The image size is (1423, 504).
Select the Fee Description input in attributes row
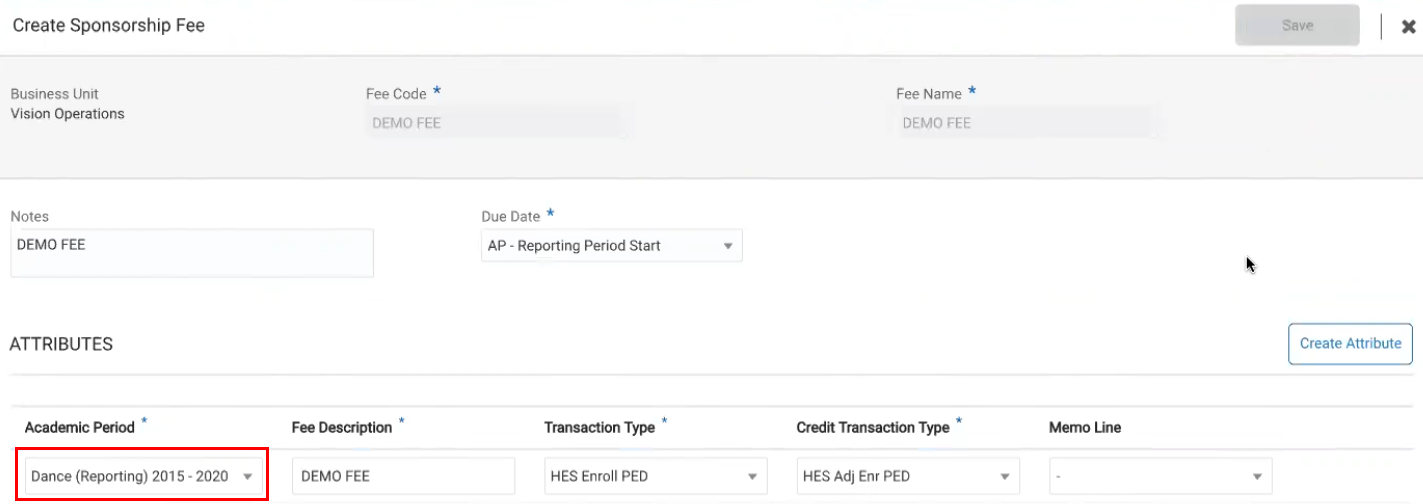tap(403, 476)
